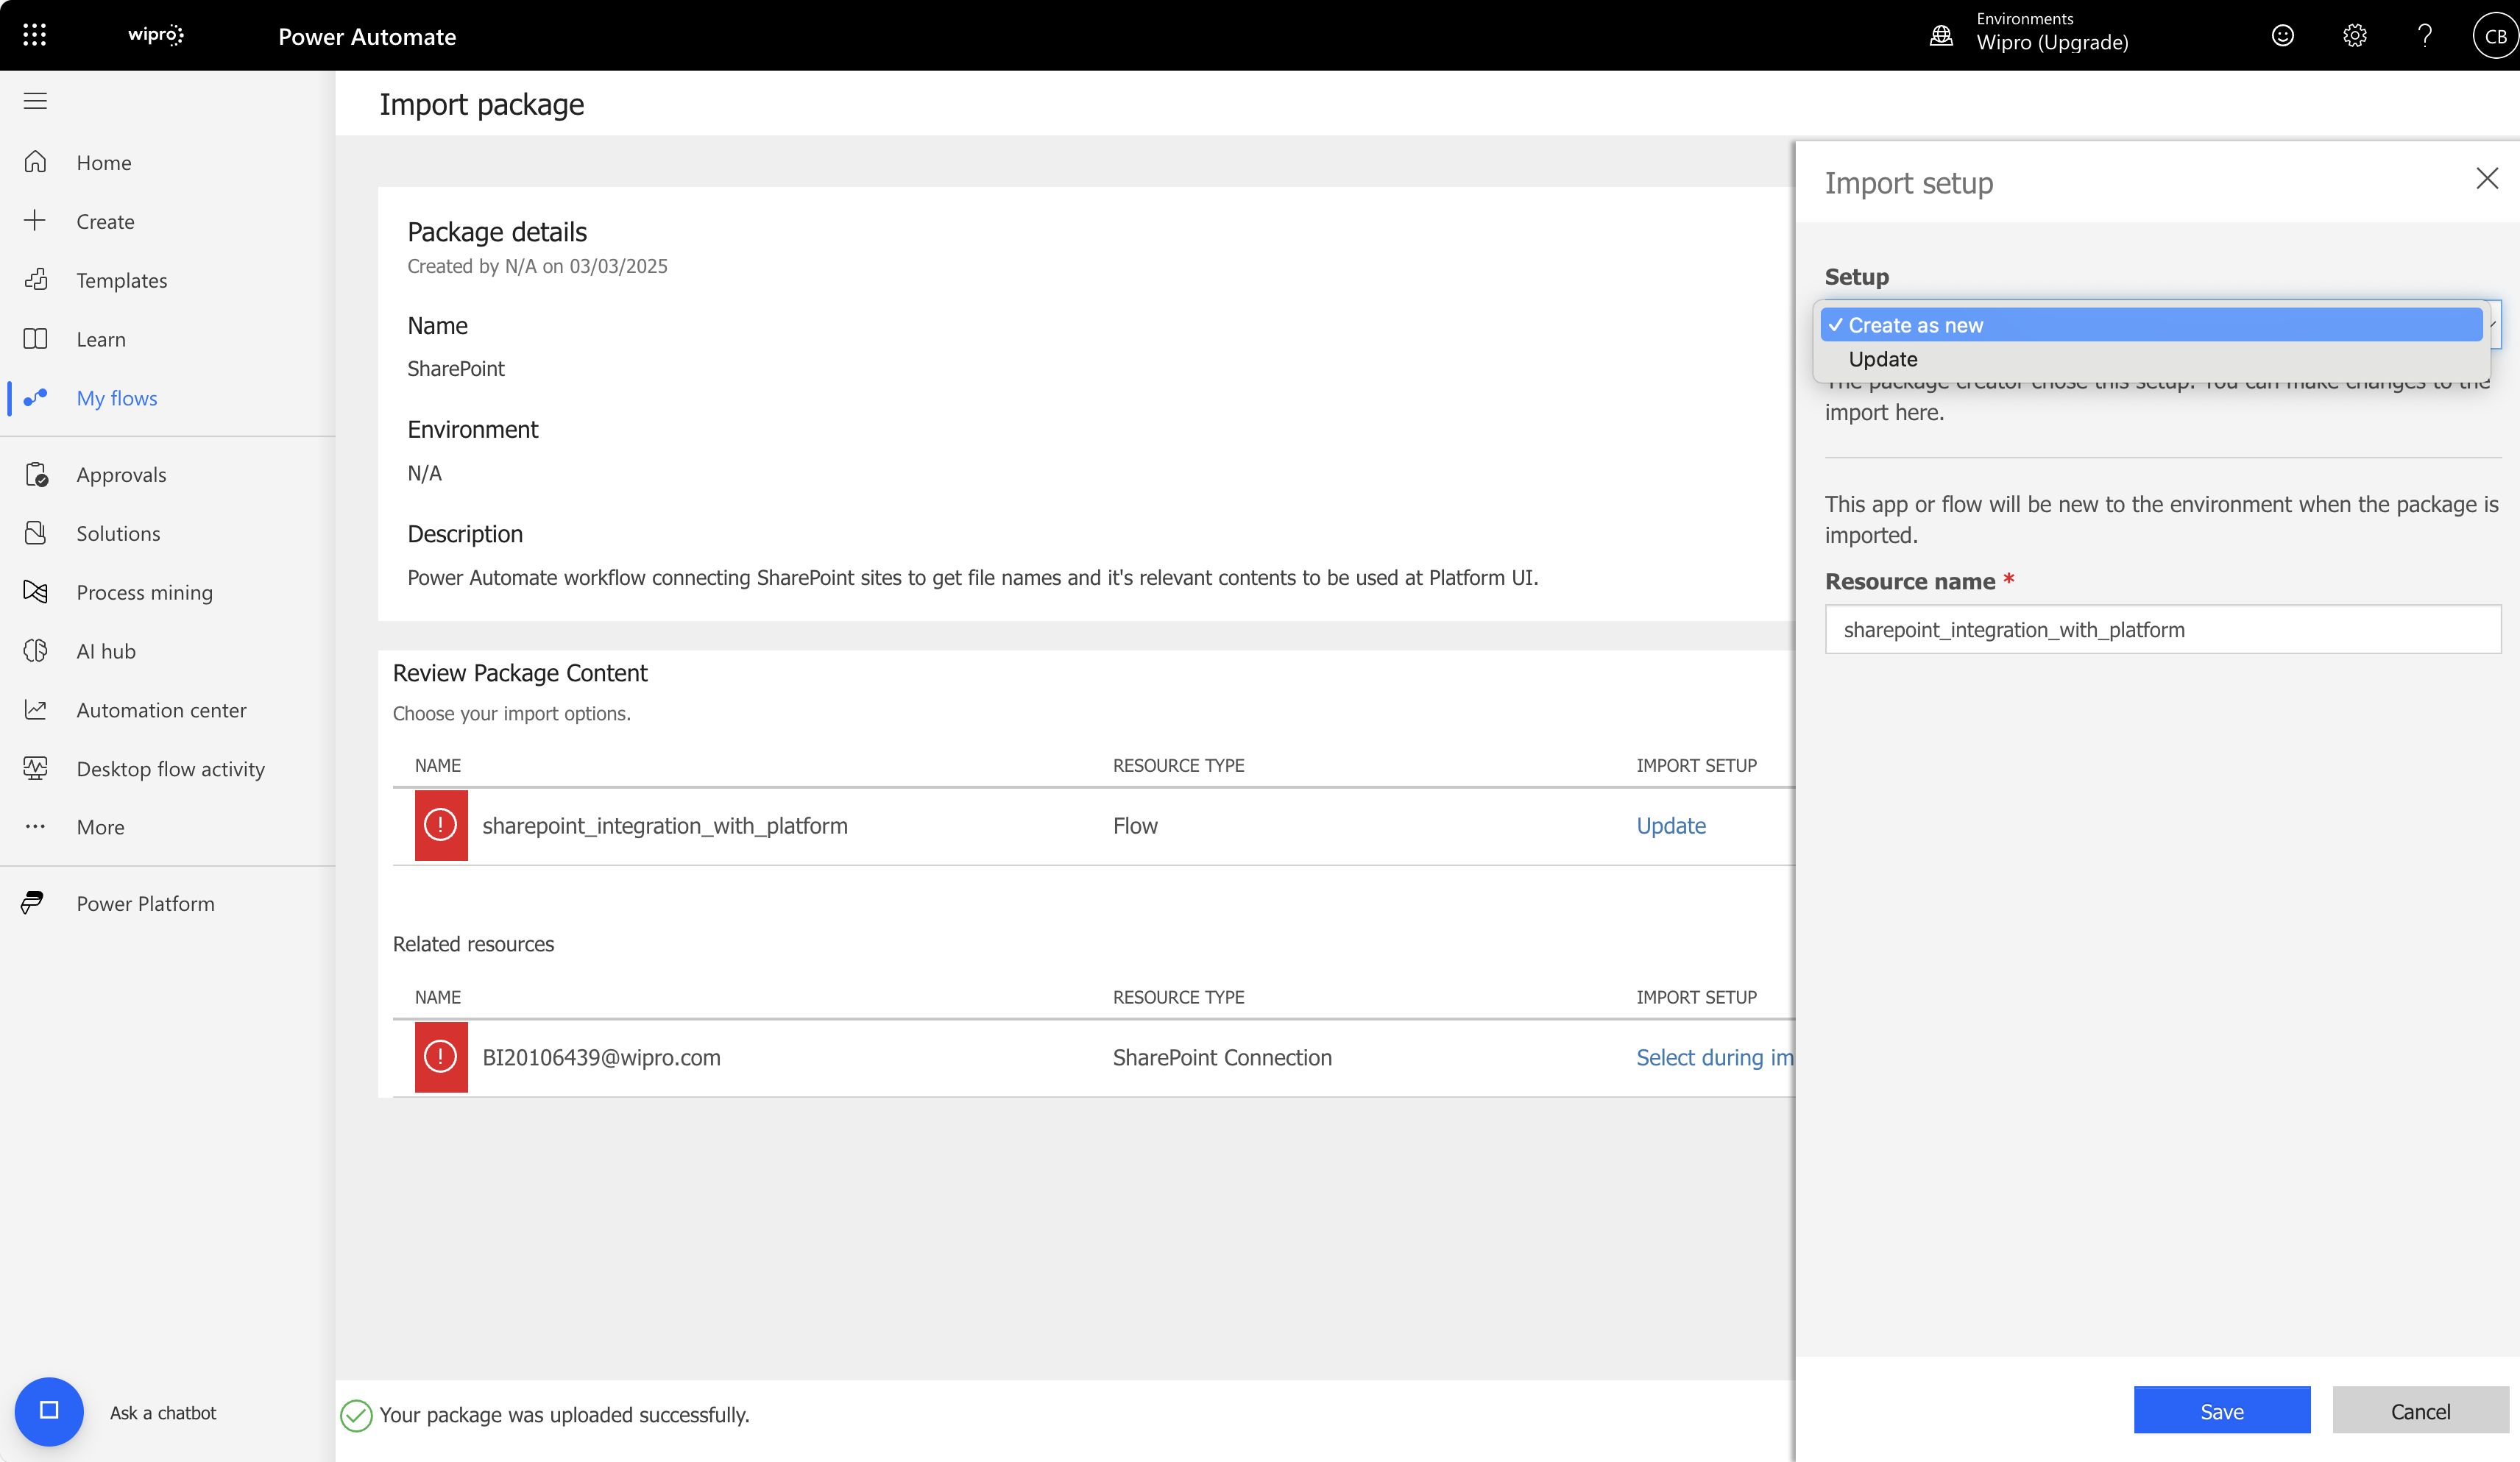
Task: Open the CB account avatar
Action: [x=2495, y=35]
